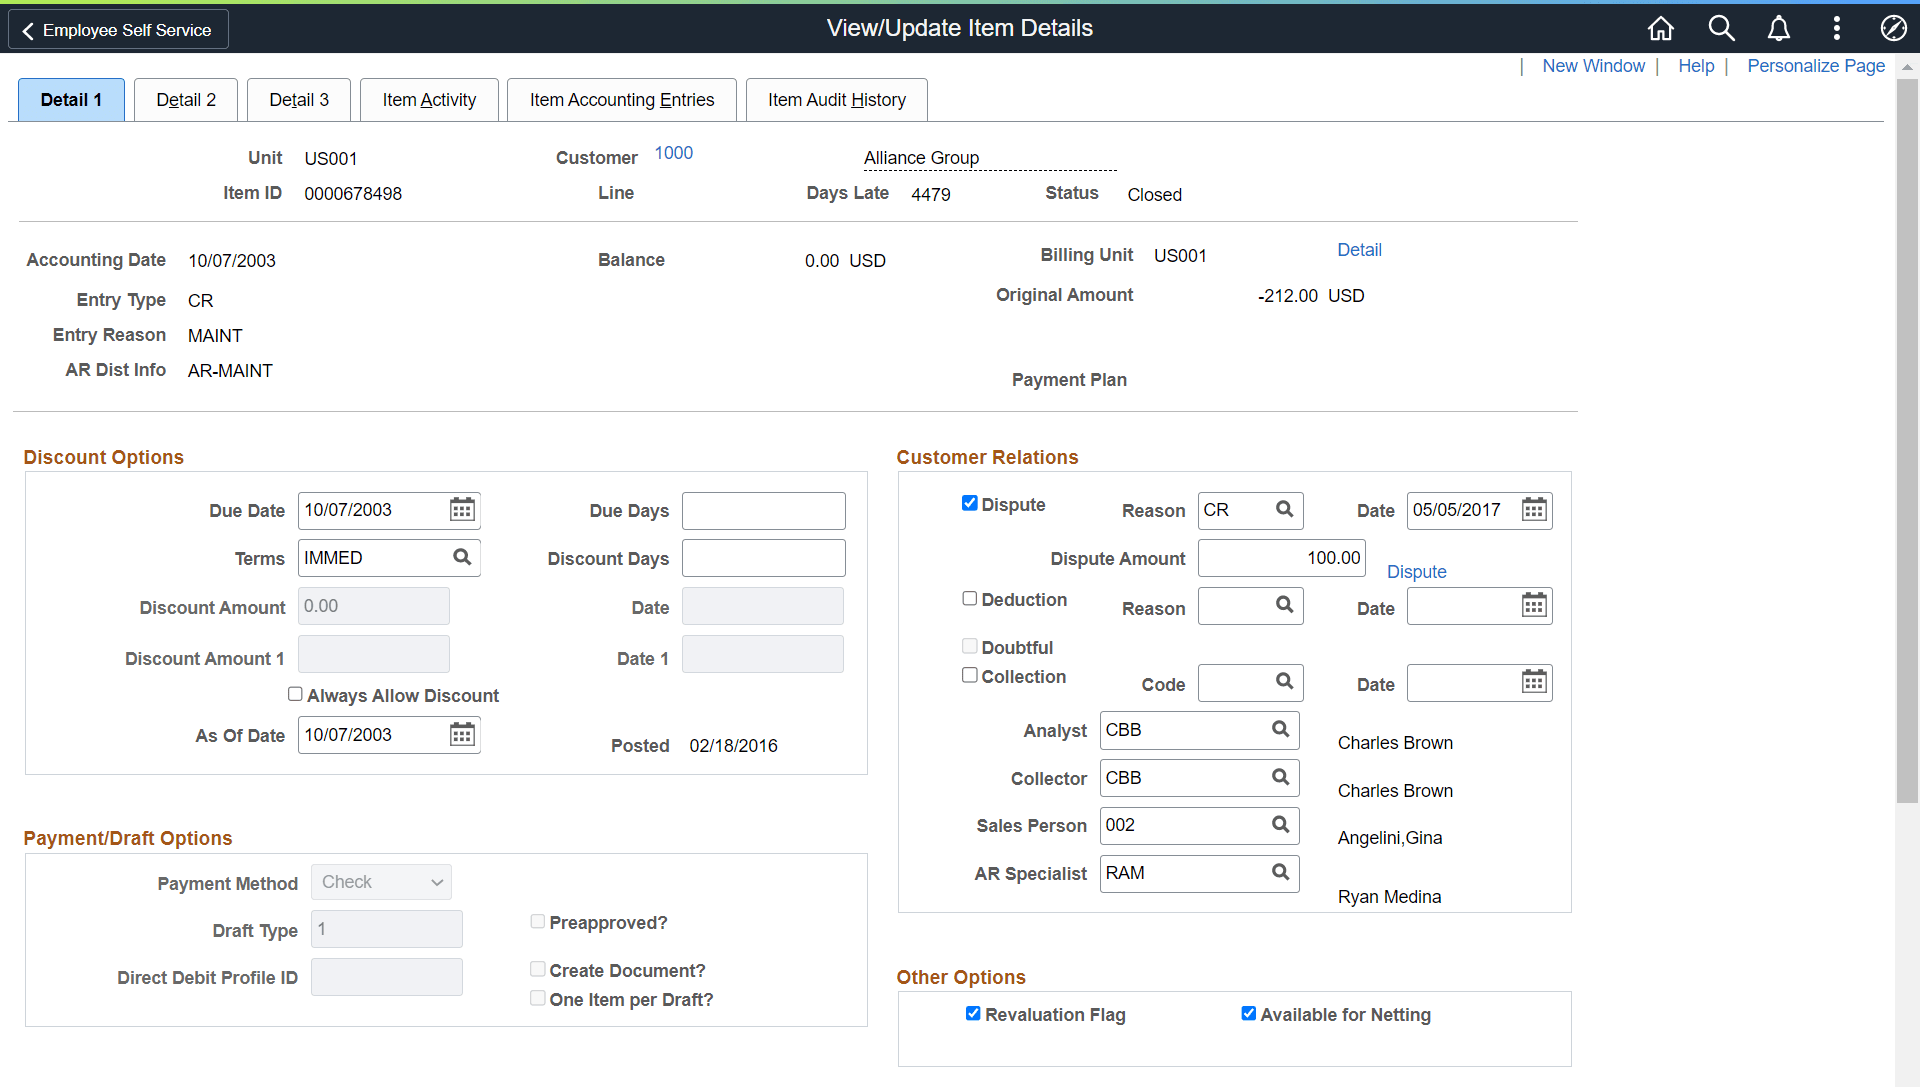1920x1087 pixels.
Task: Open notifications bell icon
Action: coord(1778,28)
